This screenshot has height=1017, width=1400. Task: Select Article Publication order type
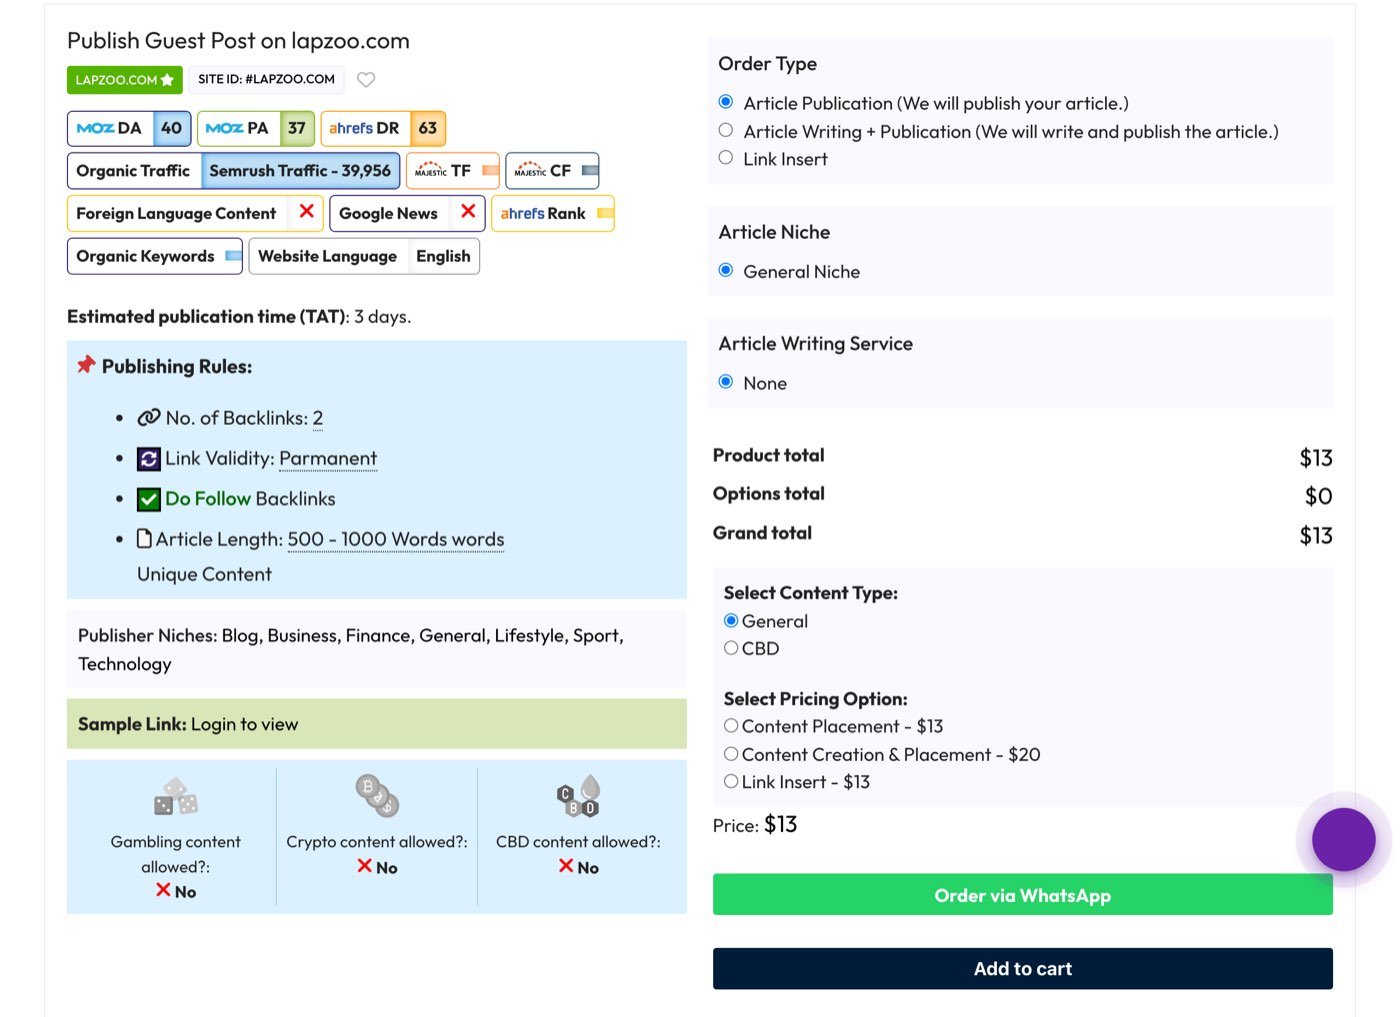click(726, 102)
